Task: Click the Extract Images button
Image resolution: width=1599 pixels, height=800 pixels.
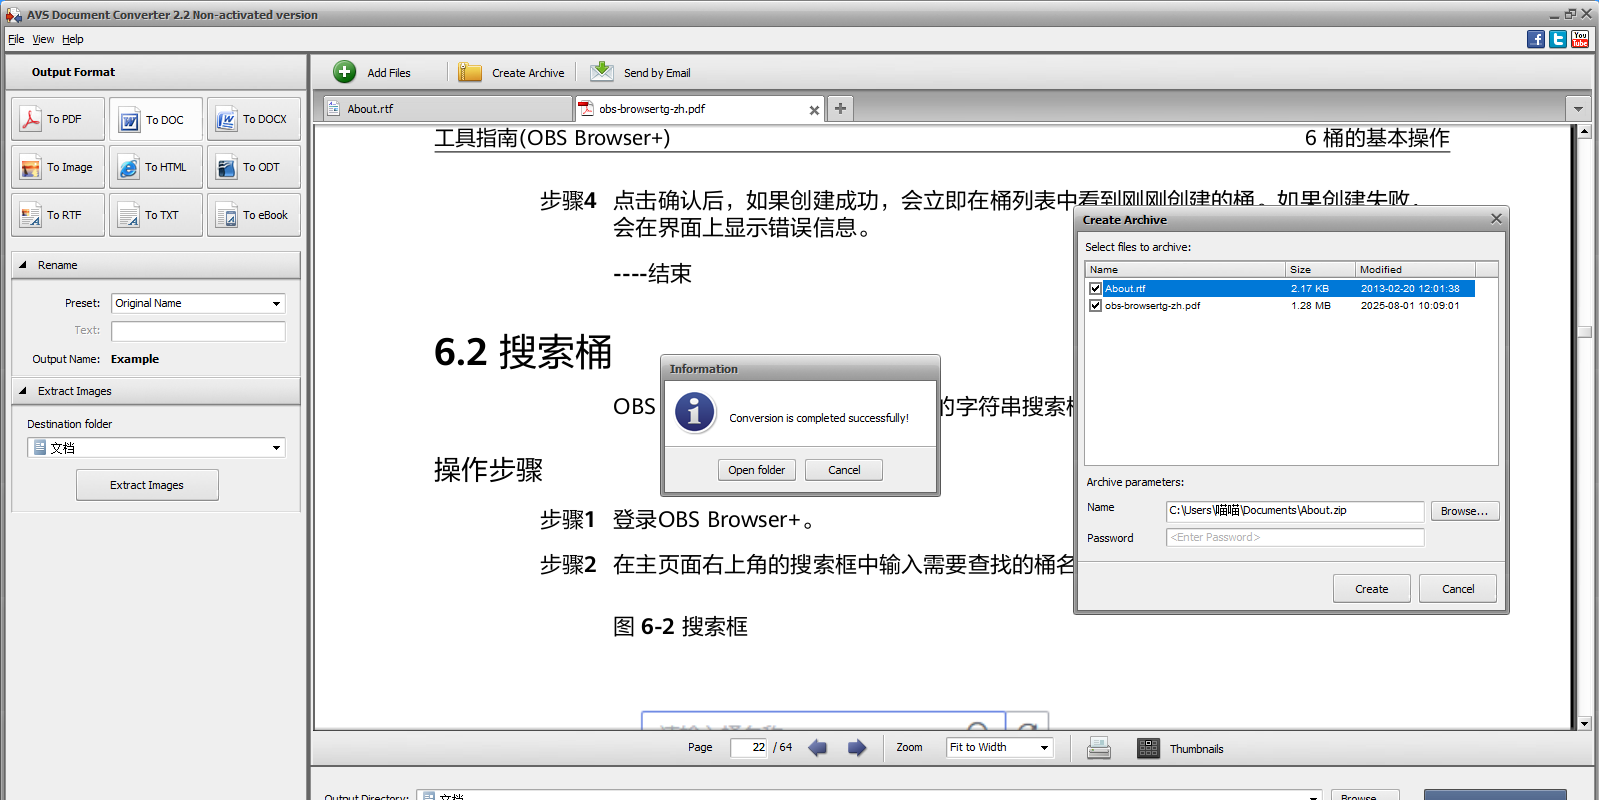Action: [x=147, y=485]
